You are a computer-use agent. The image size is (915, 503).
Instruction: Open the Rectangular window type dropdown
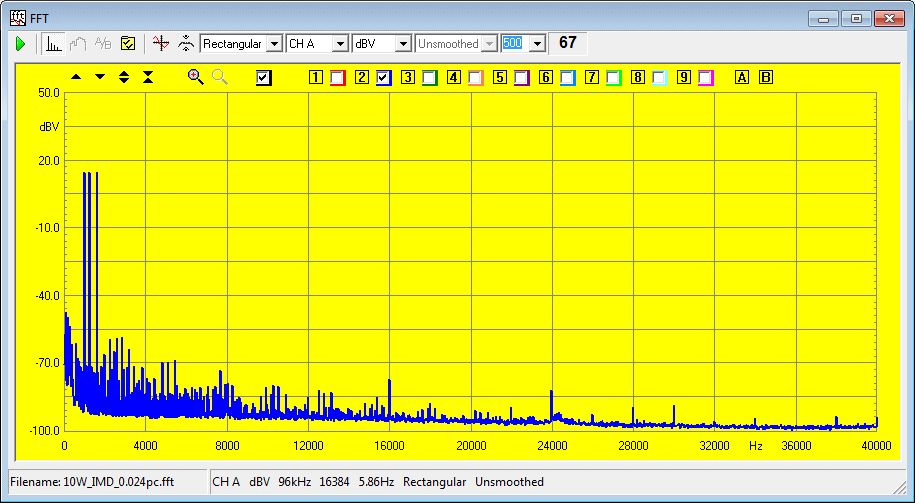(274, 44)
